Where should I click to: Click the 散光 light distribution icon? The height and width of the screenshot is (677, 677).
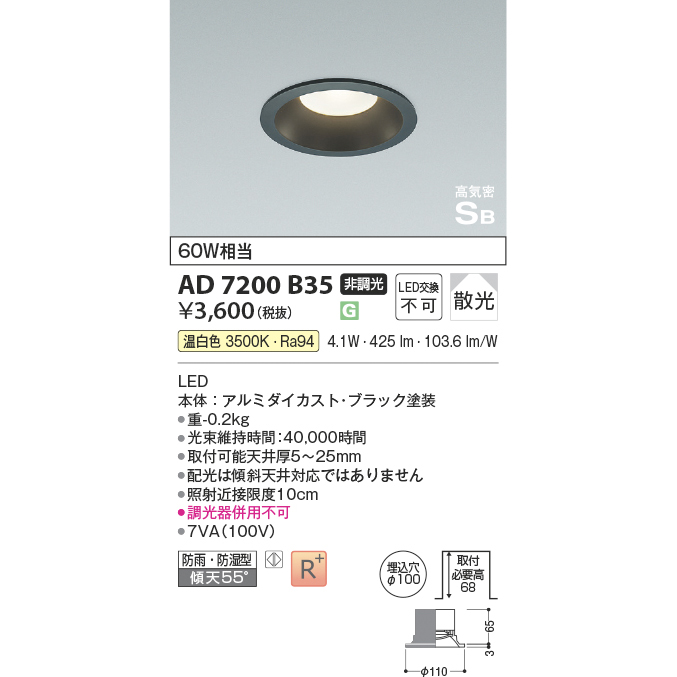(474, 297)
